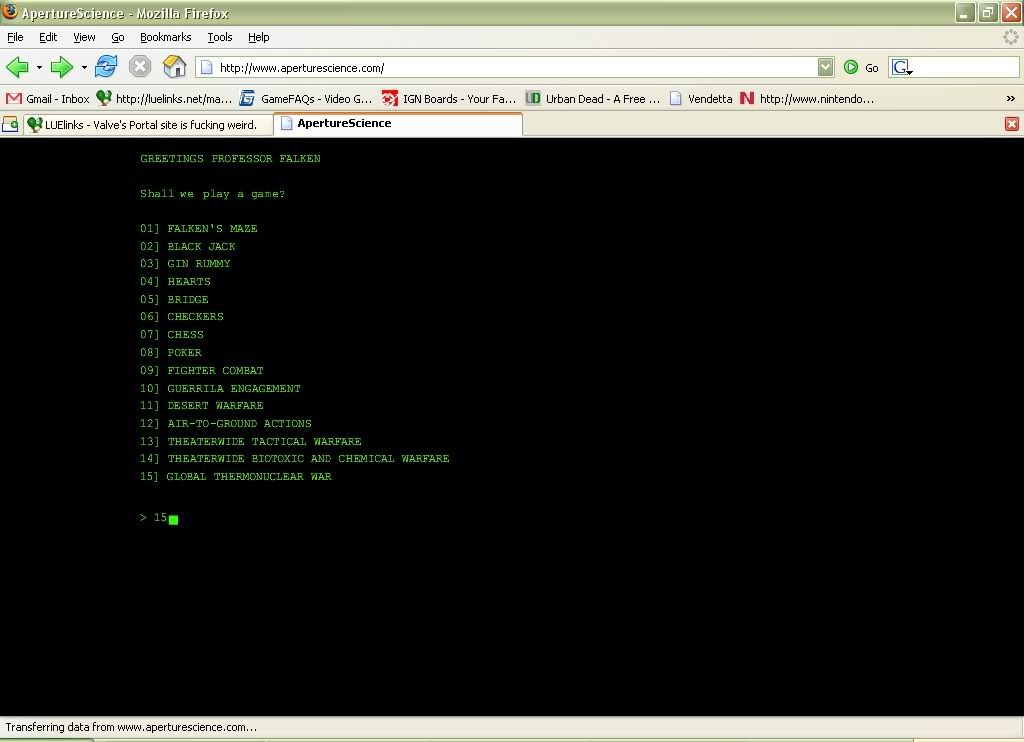Screen dimensions: 1024x742
Task: Click the '05] BRIDGE' entry
Action: coord(174,299)
